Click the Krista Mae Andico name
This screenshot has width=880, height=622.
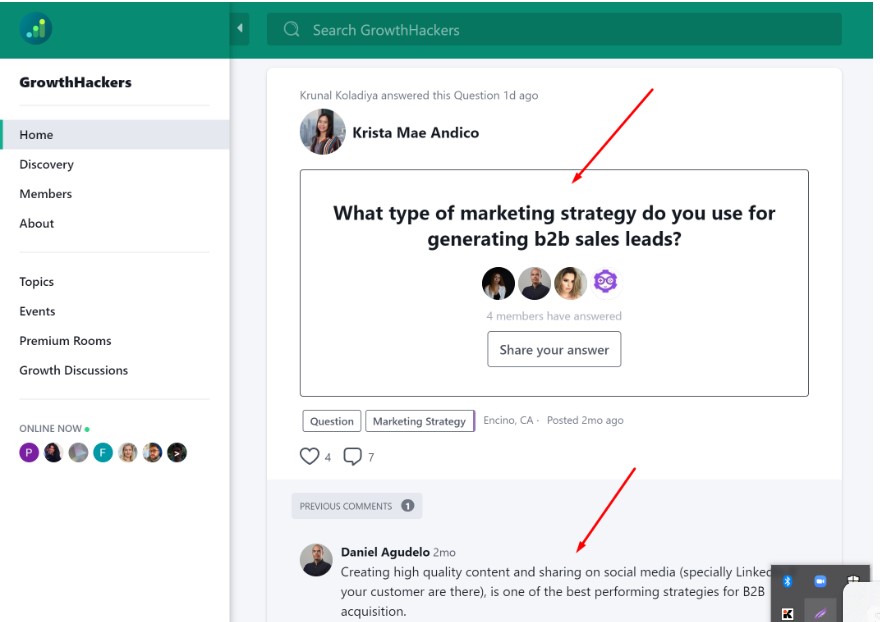(x=415, y=132)
